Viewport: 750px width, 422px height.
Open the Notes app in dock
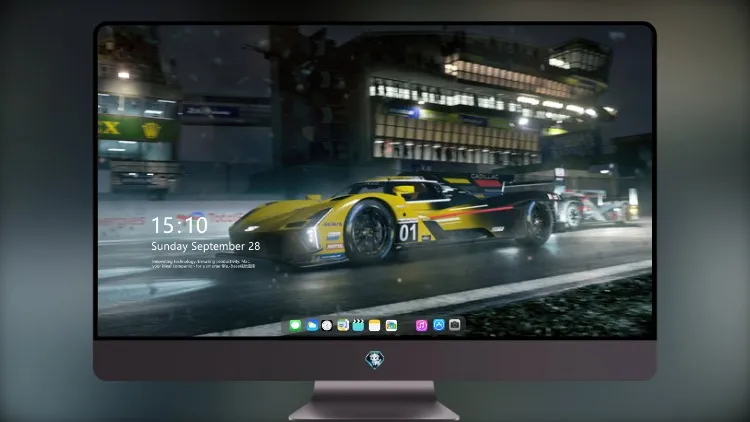(375, 325)
